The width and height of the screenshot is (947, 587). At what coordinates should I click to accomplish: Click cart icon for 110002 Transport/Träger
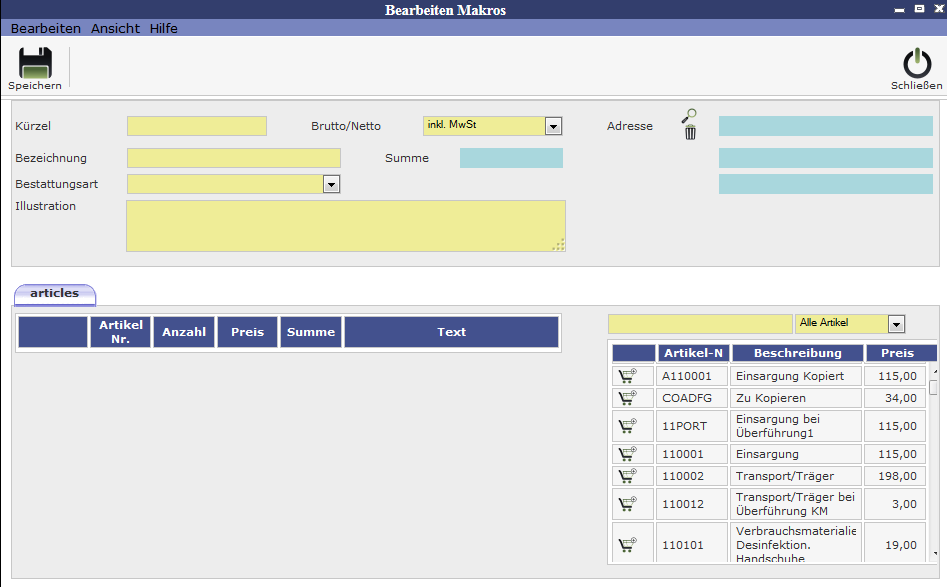[x=627, y=476]
